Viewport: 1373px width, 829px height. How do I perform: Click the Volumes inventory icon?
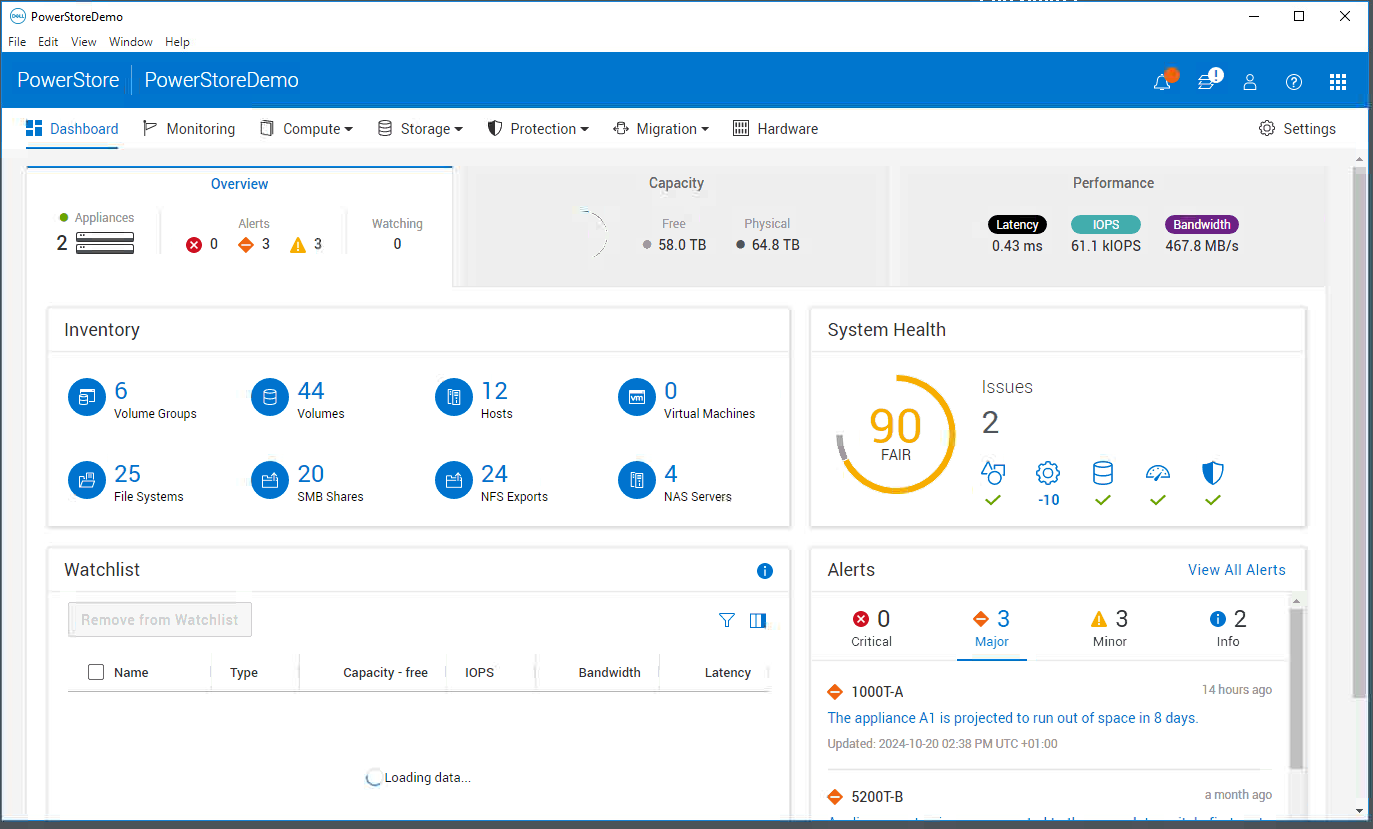click(269, 397)
